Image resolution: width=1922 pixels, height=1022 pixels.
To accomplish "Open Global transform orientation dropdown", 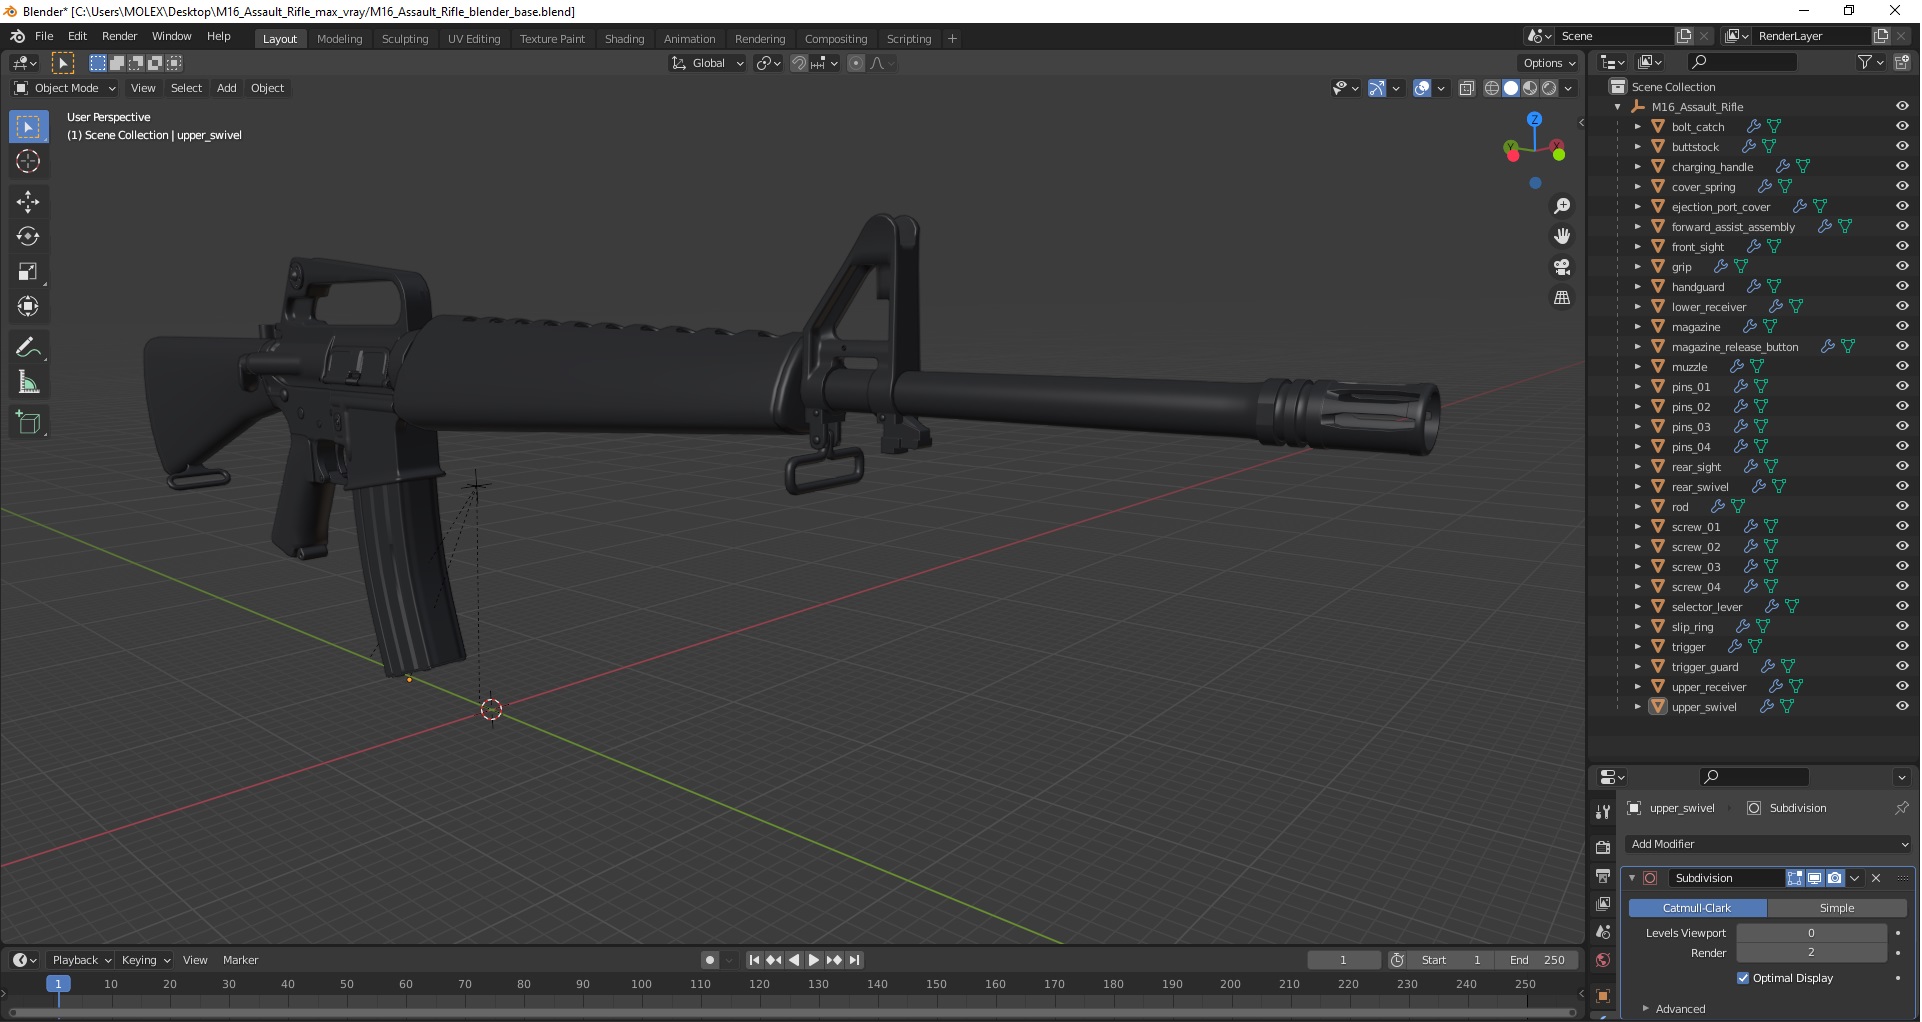I will click(x=708, y=63).
